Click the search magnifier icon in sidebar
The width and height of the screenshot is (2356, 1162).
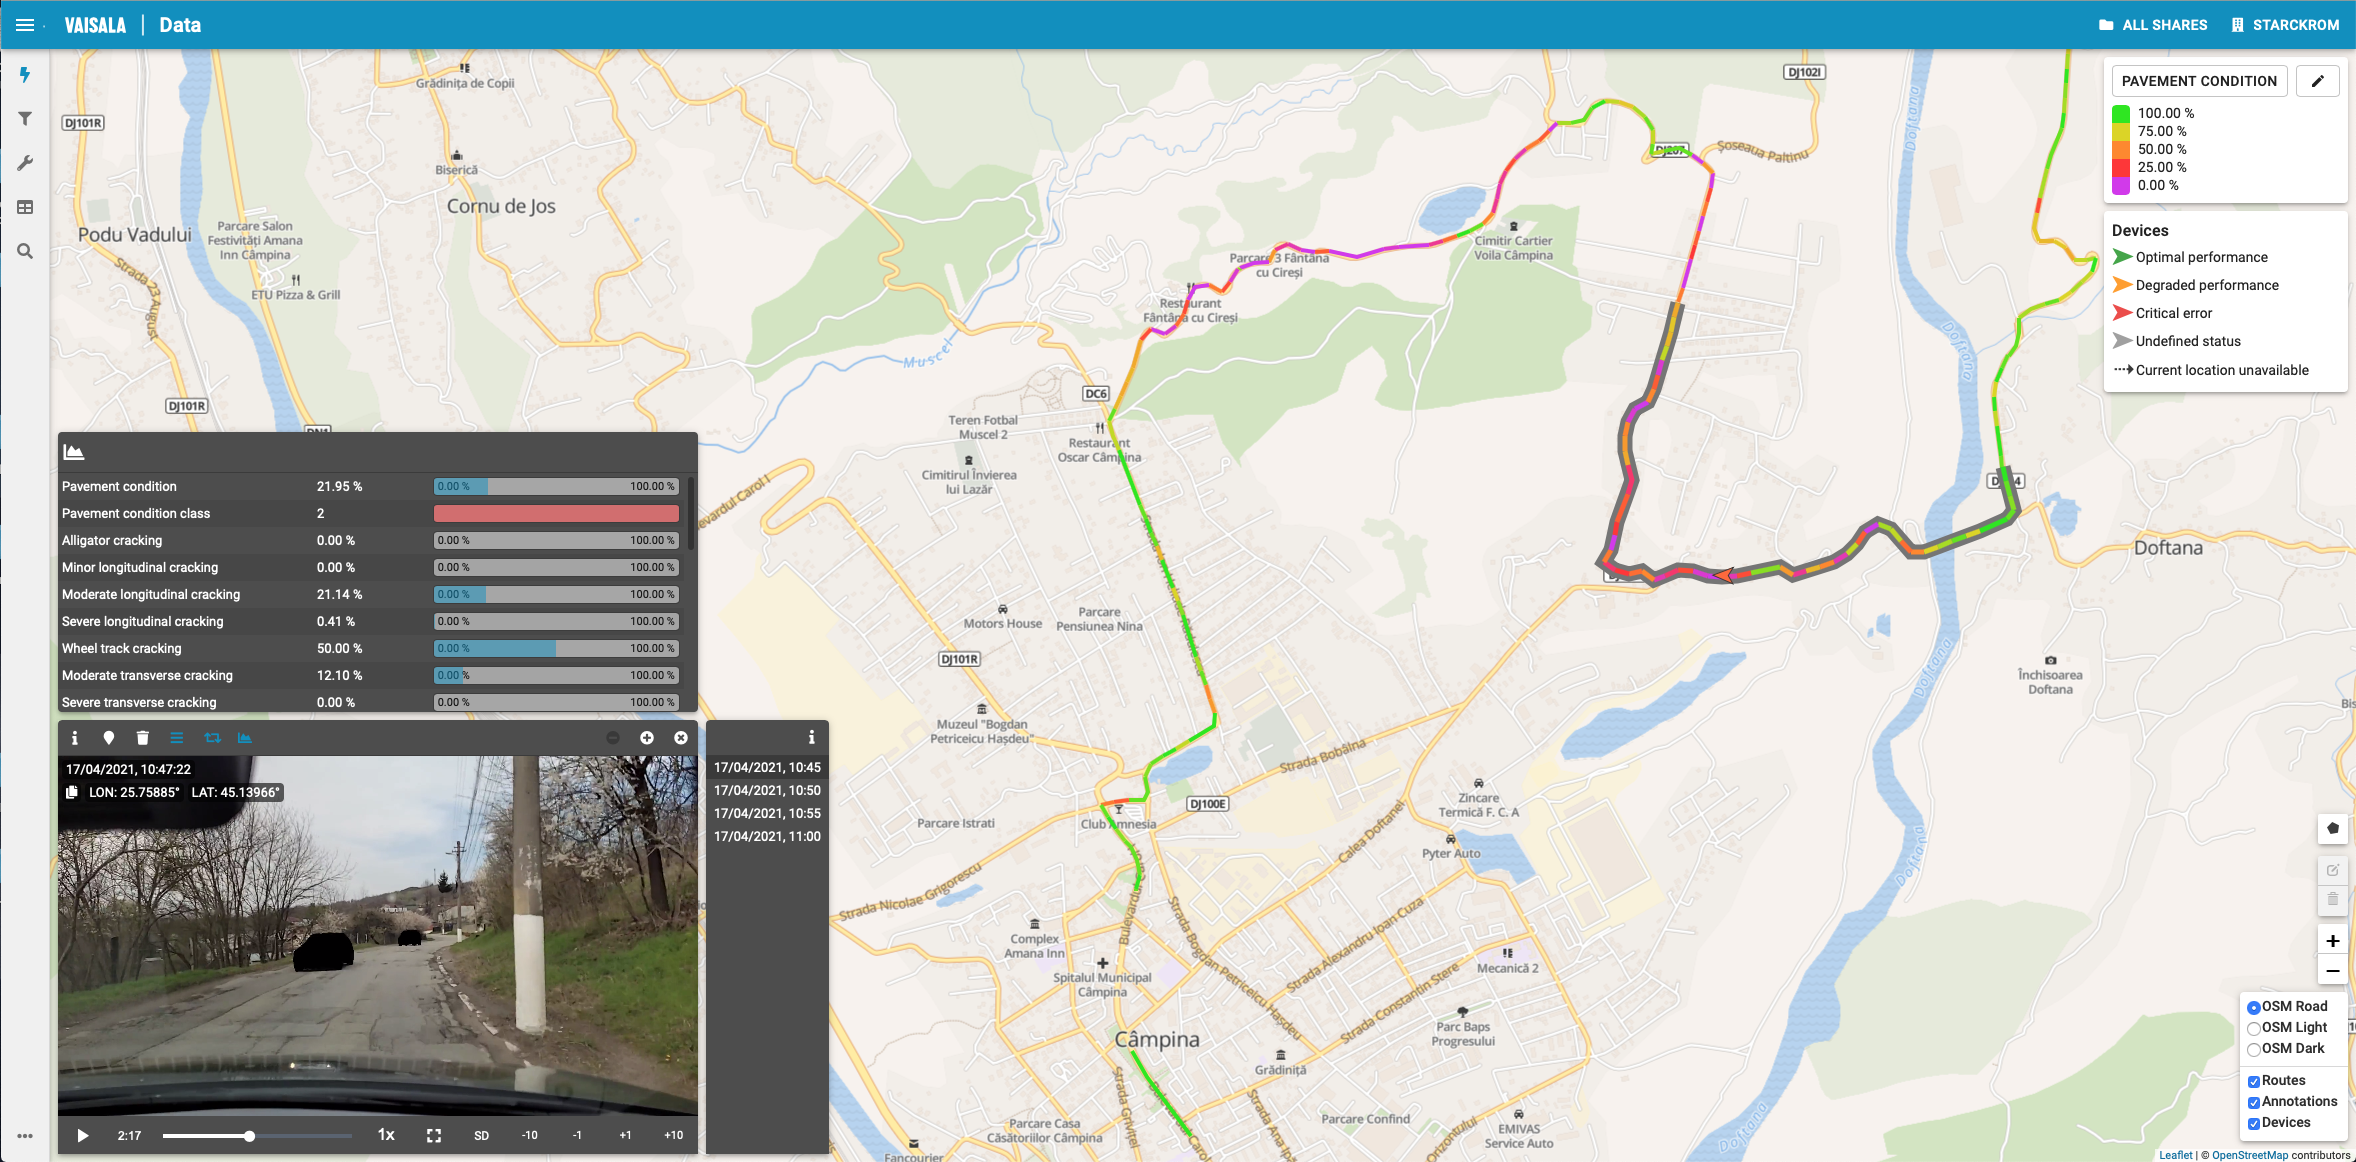(25, 251)
